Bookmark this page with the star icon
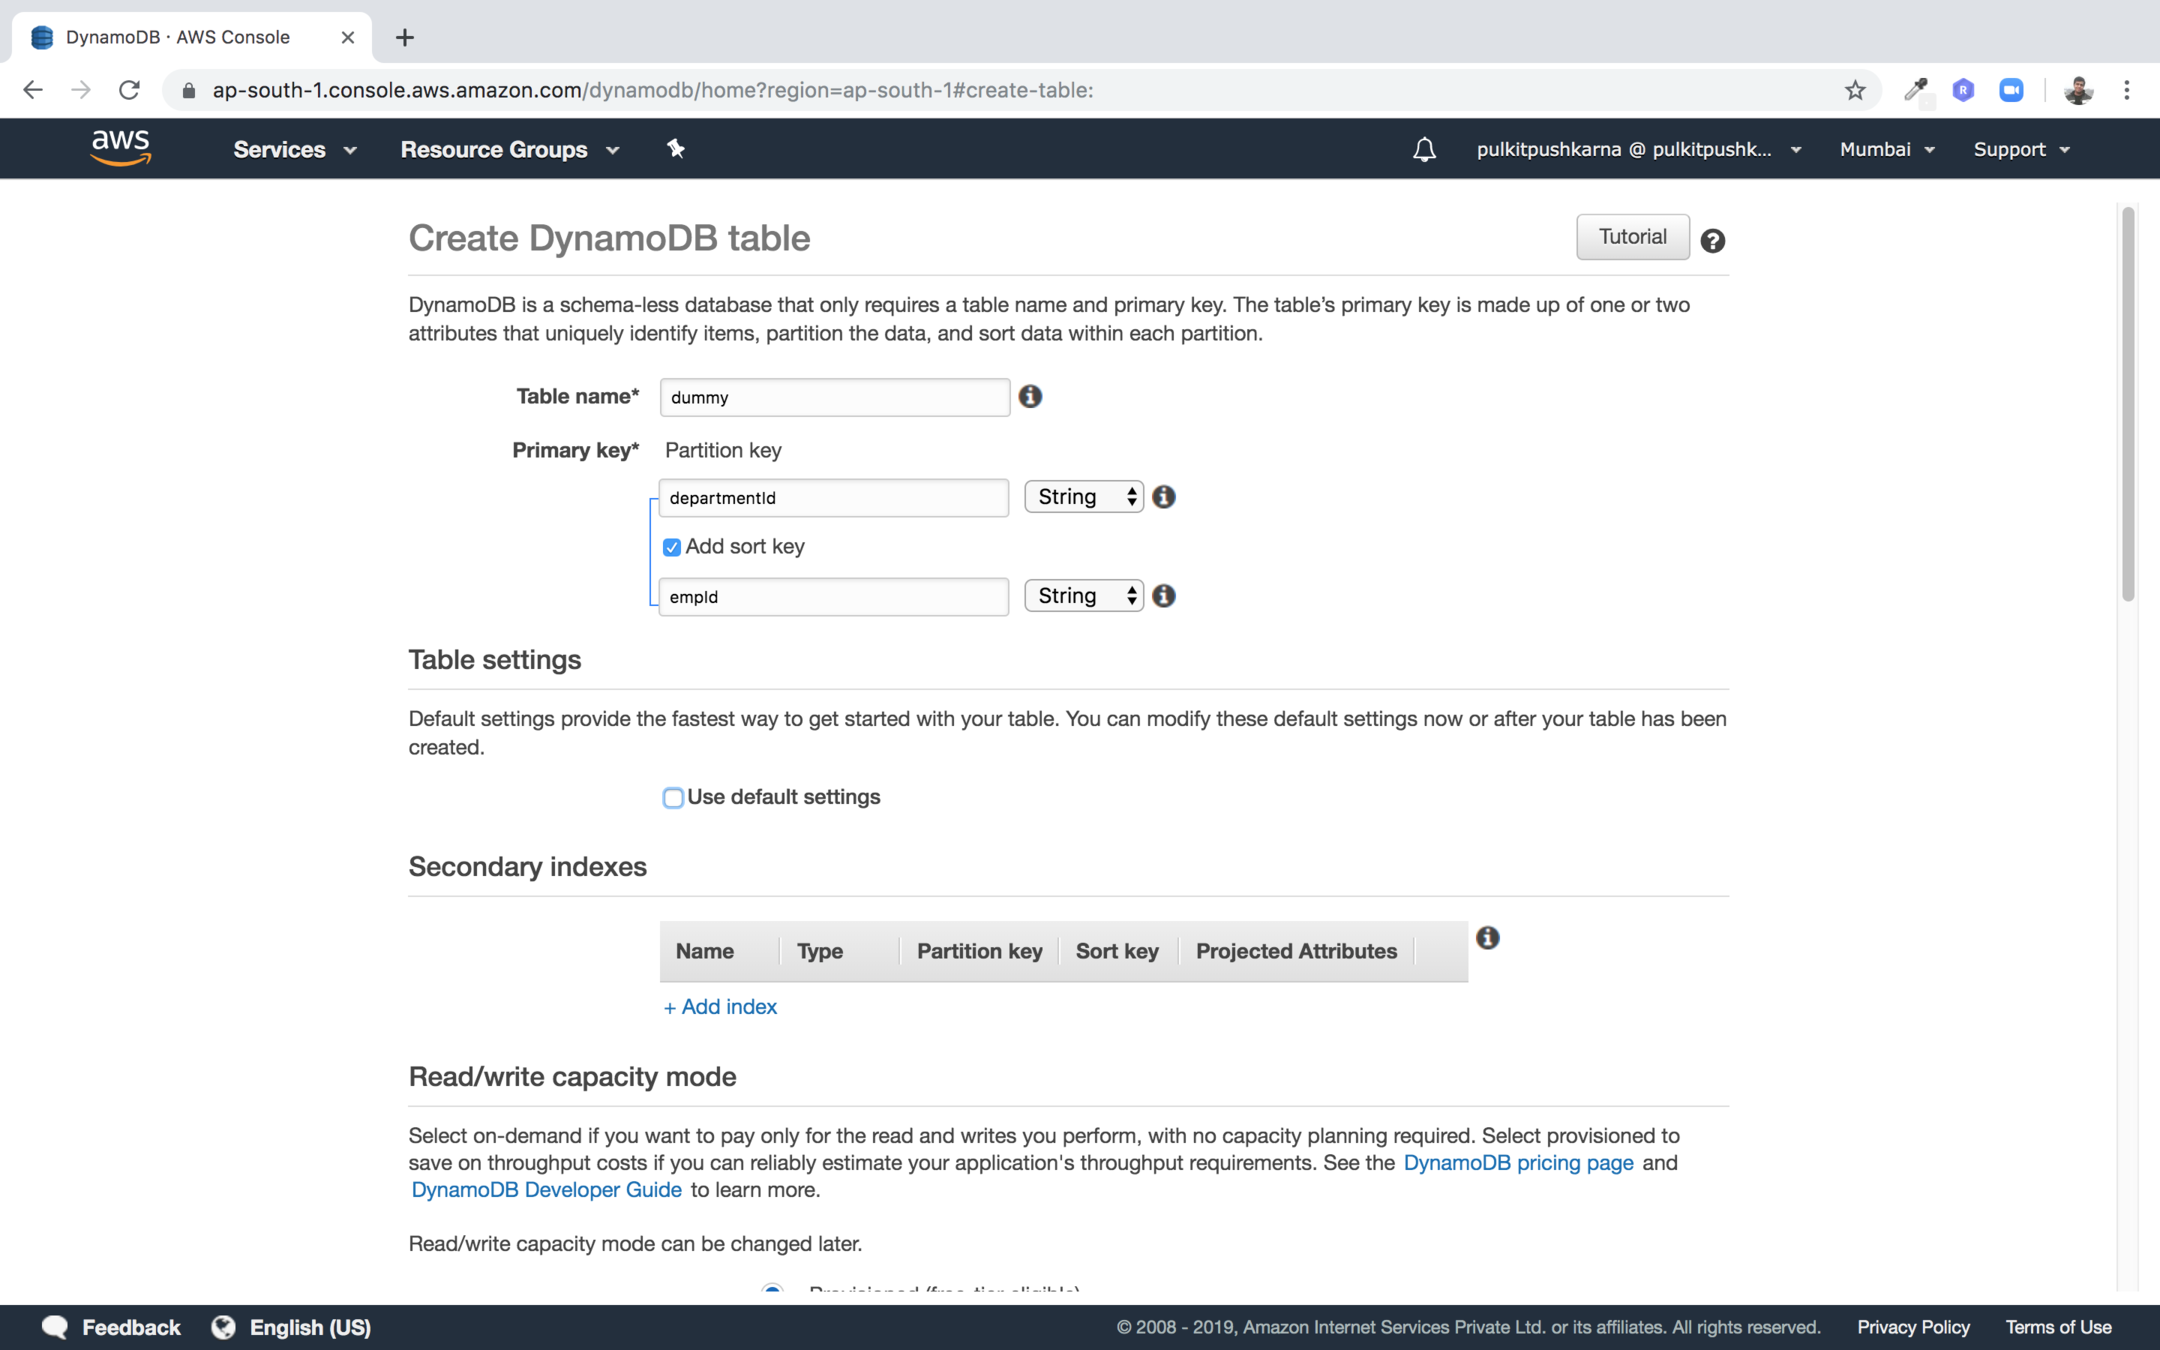2160x1350 pixels. point(1855,90)
